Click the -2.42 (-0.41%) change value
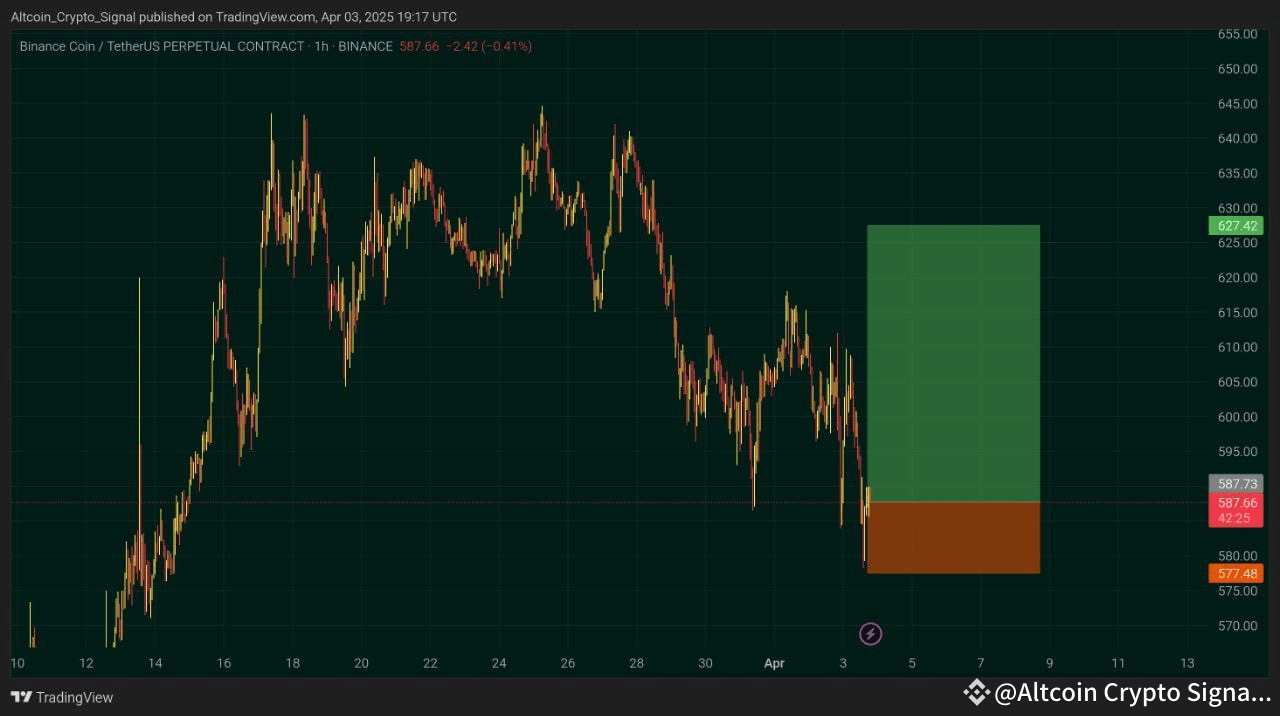This screenshot has height=716, width=1280. coord(489,47)
